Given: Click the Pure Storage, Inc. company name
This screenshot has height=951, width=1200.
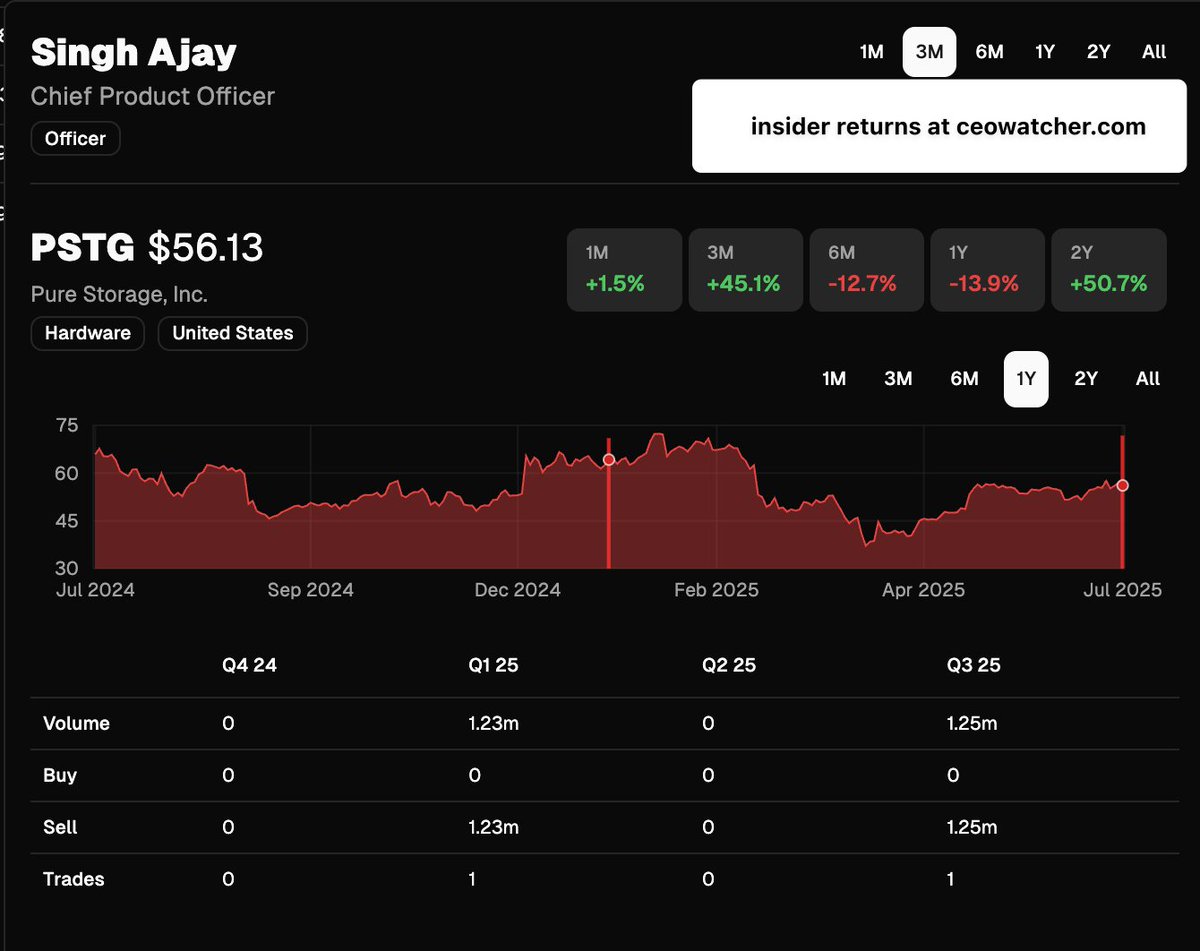Looking at the screenshot, I should click(x=120, y=295).
